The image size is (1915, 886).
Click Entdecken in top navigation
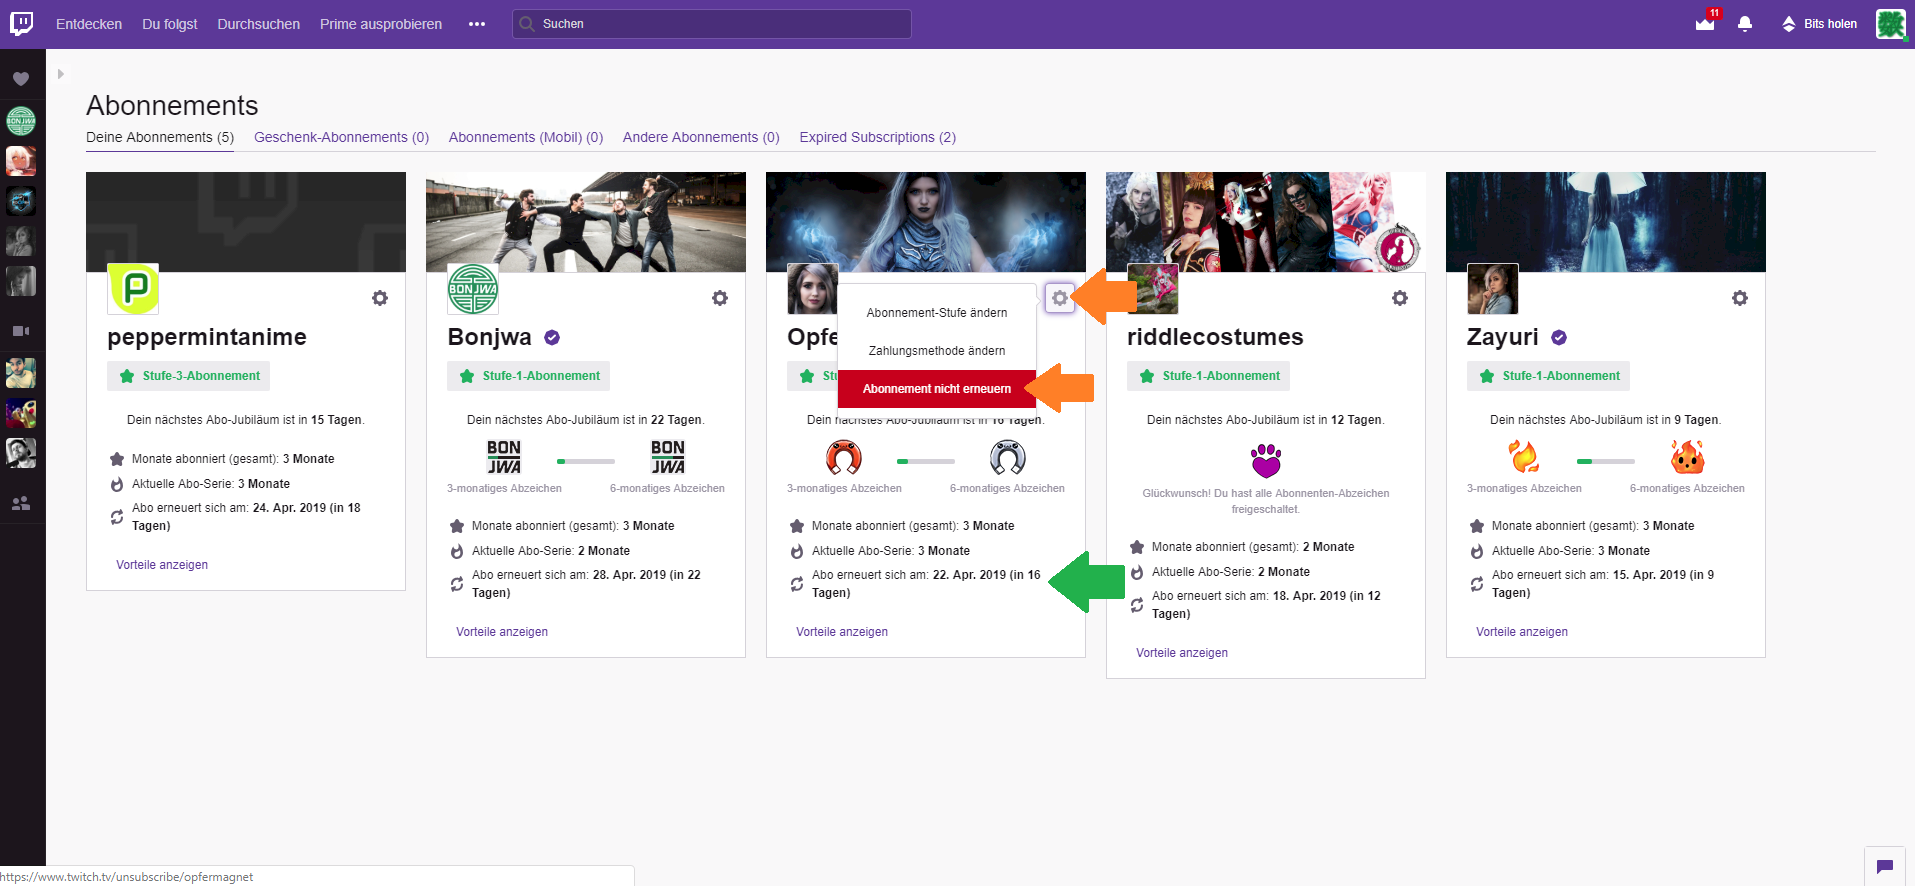(89, 24)
